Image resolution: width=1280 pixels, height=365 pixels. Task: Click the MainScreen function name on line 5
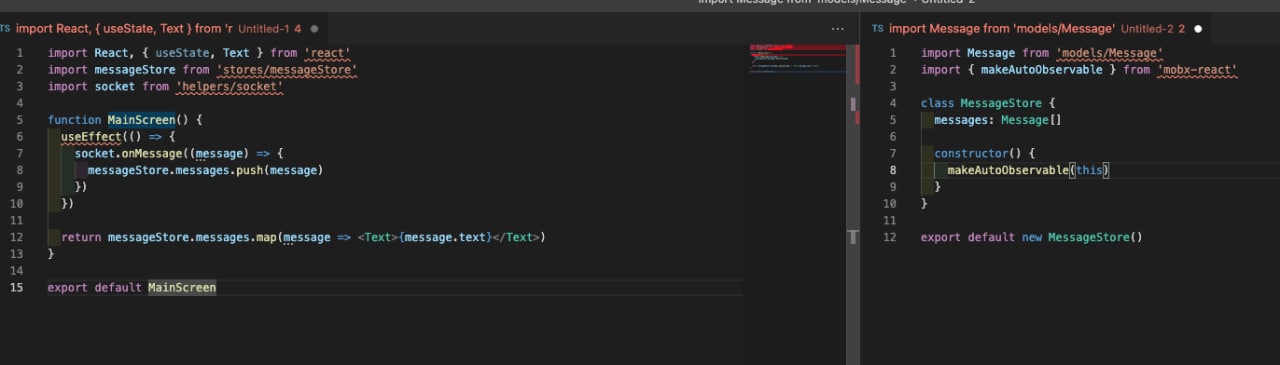[141, 120]
